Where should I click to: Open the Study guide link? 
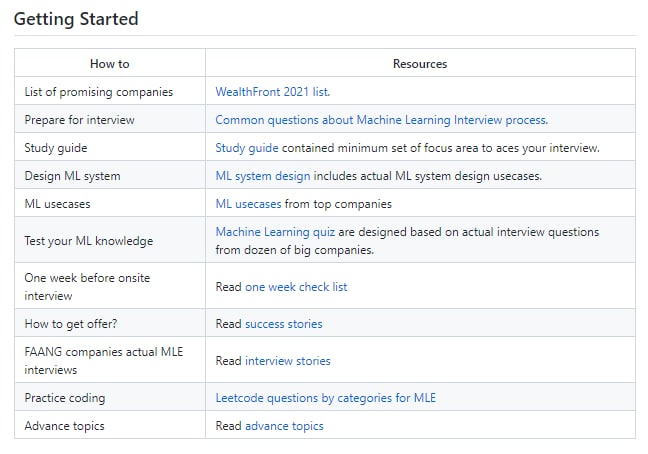point(246,147)
